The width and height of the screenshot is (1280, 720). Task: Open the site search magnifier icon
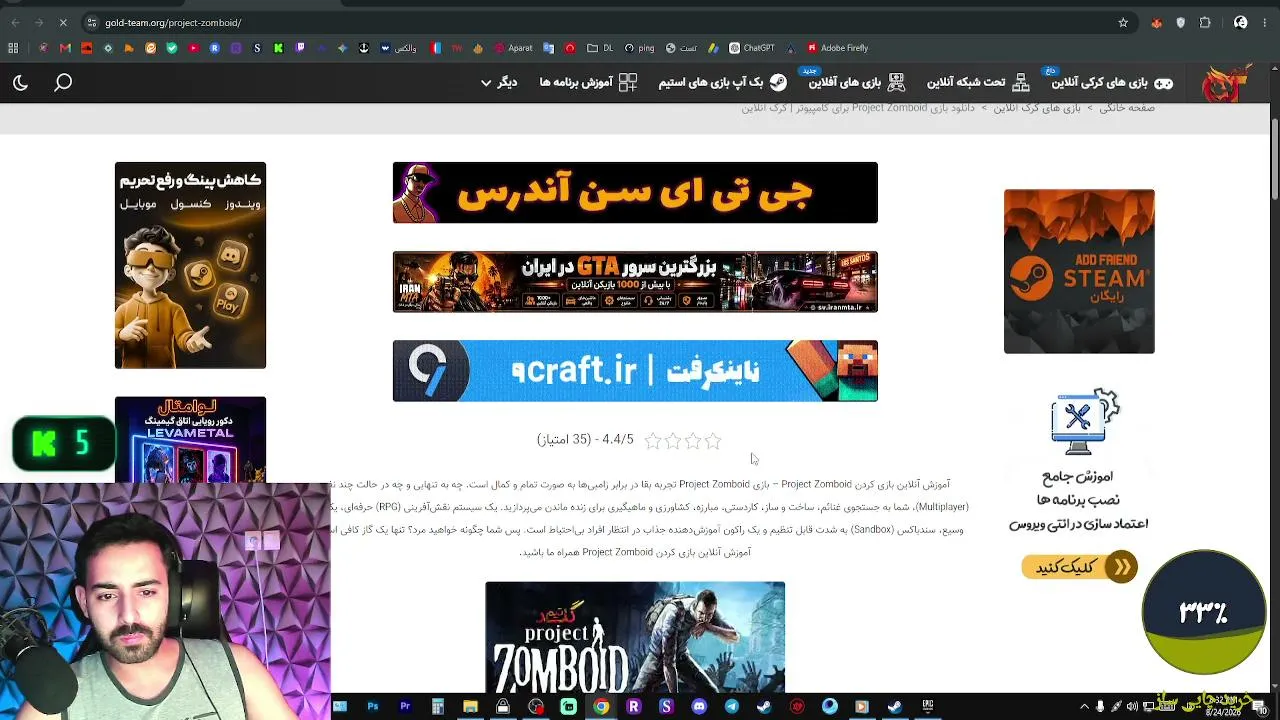[63, 83]
